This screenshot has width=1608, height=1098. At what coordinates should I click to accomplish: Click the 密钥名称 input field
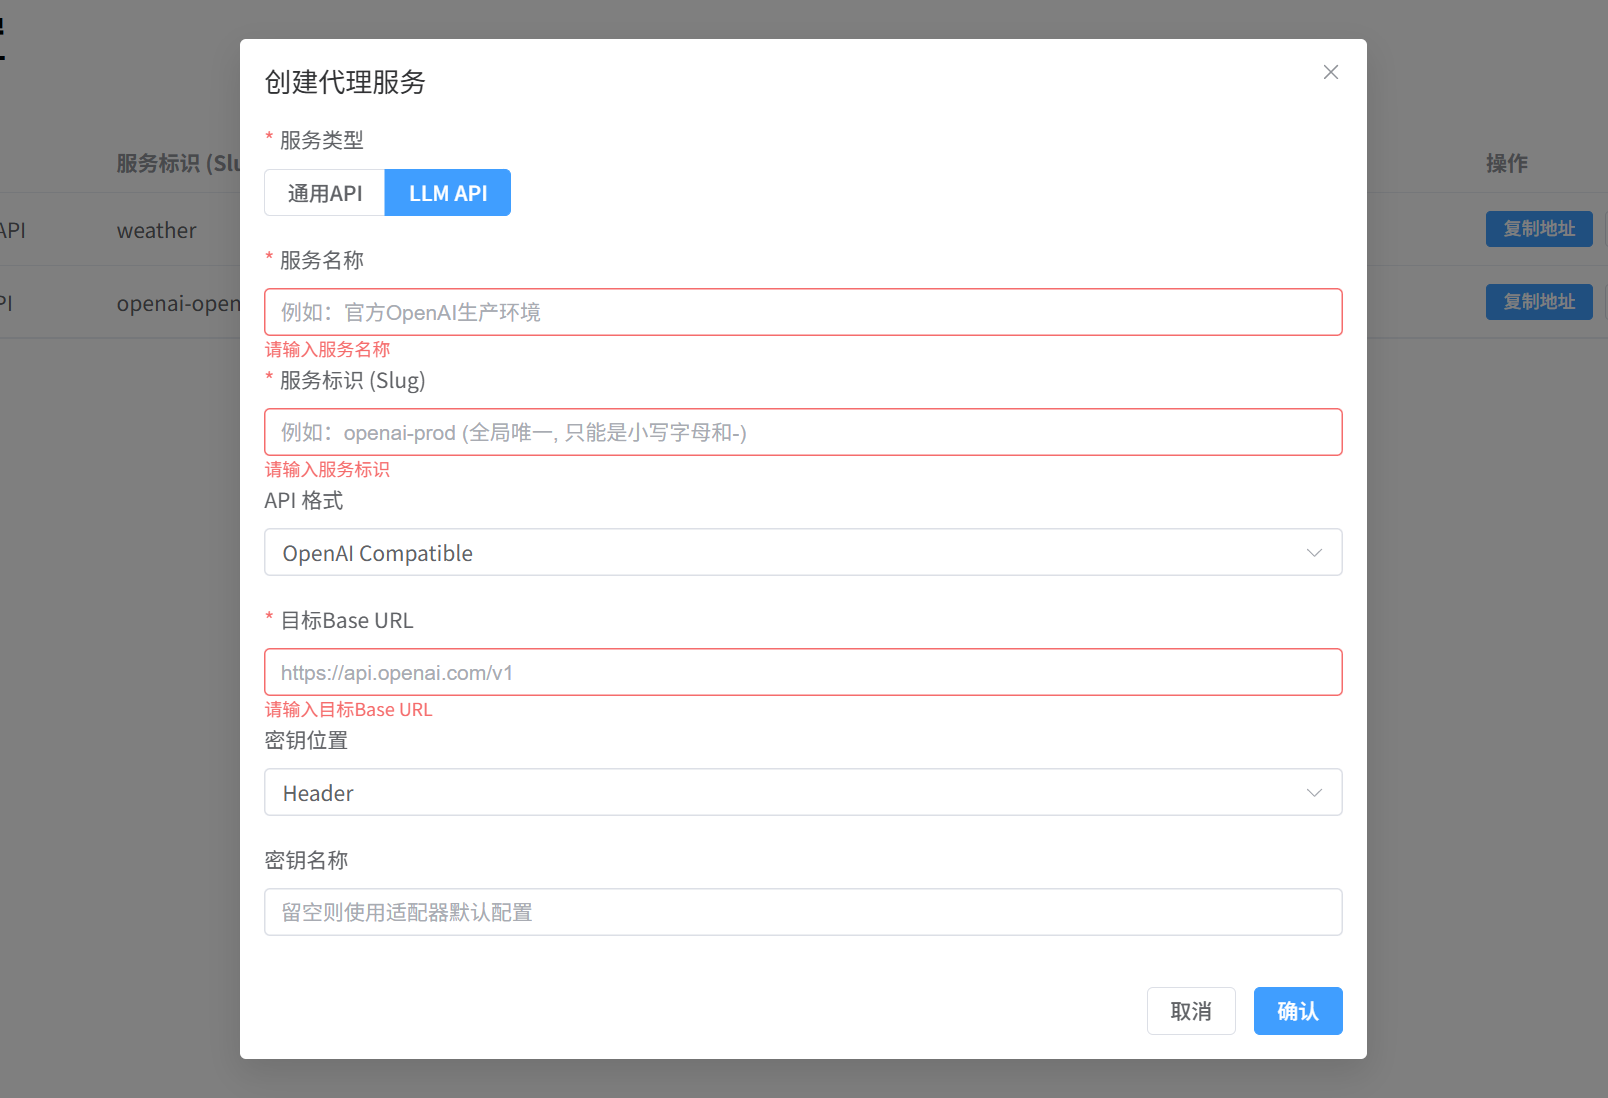click(x=802, y=912)
